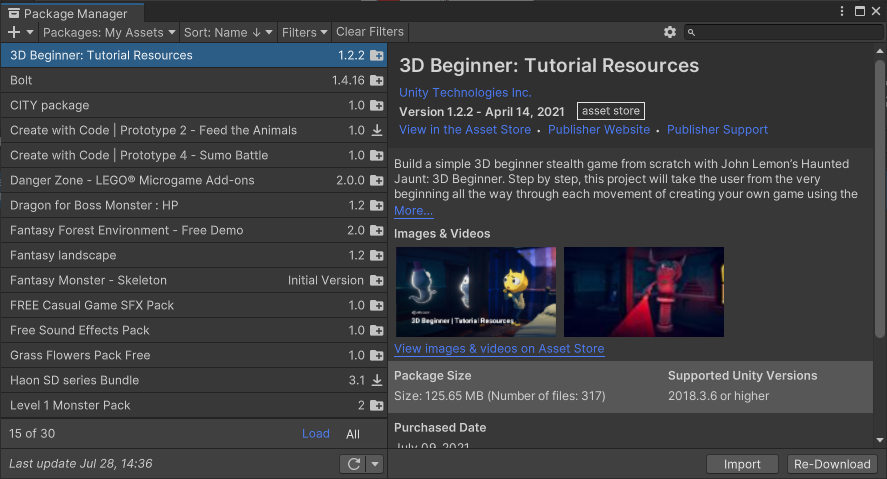Select 3D Beginner: Tutorial Resources row
The height and width of the screenshot is (479, 887).
[x=193, y=55]
